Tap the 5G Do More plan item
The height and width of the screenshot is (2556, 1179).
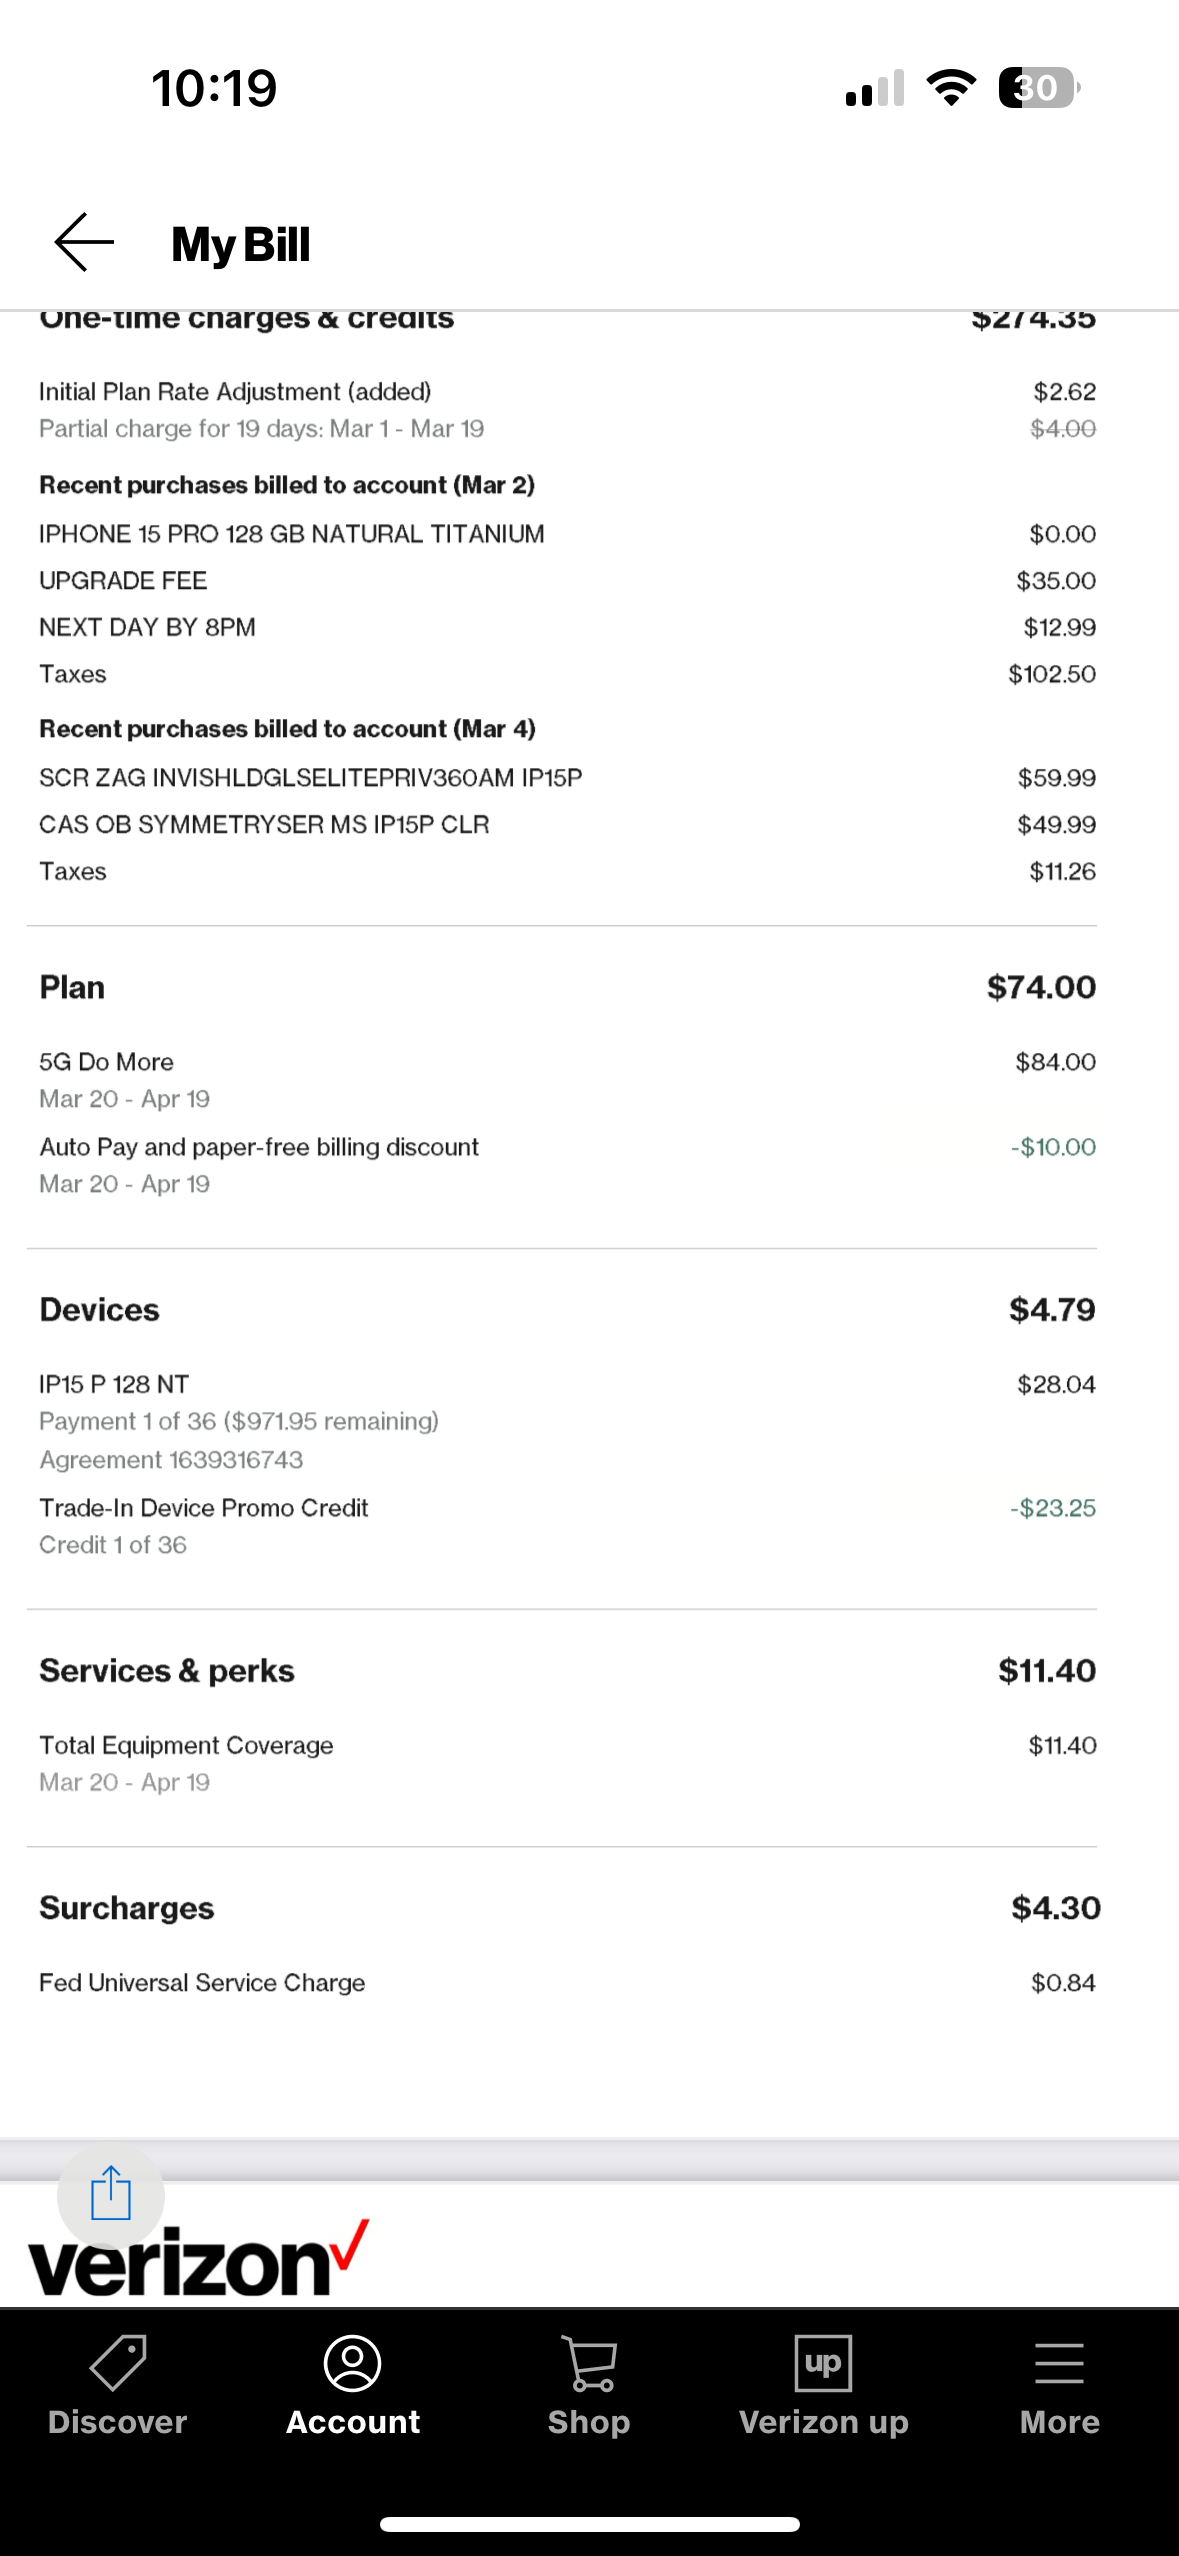[106, 1062]
